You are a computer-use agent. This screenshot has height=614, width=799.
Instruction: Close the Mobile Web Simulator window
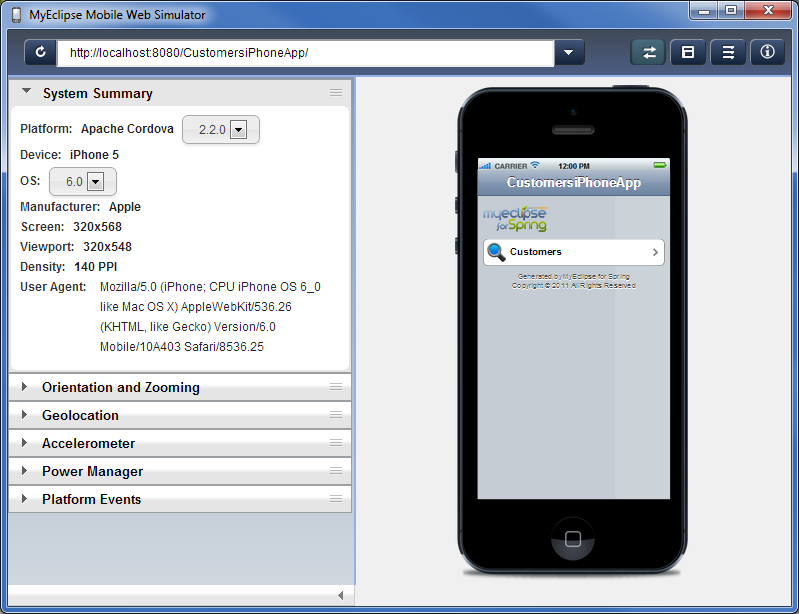[x=768, y=10]
